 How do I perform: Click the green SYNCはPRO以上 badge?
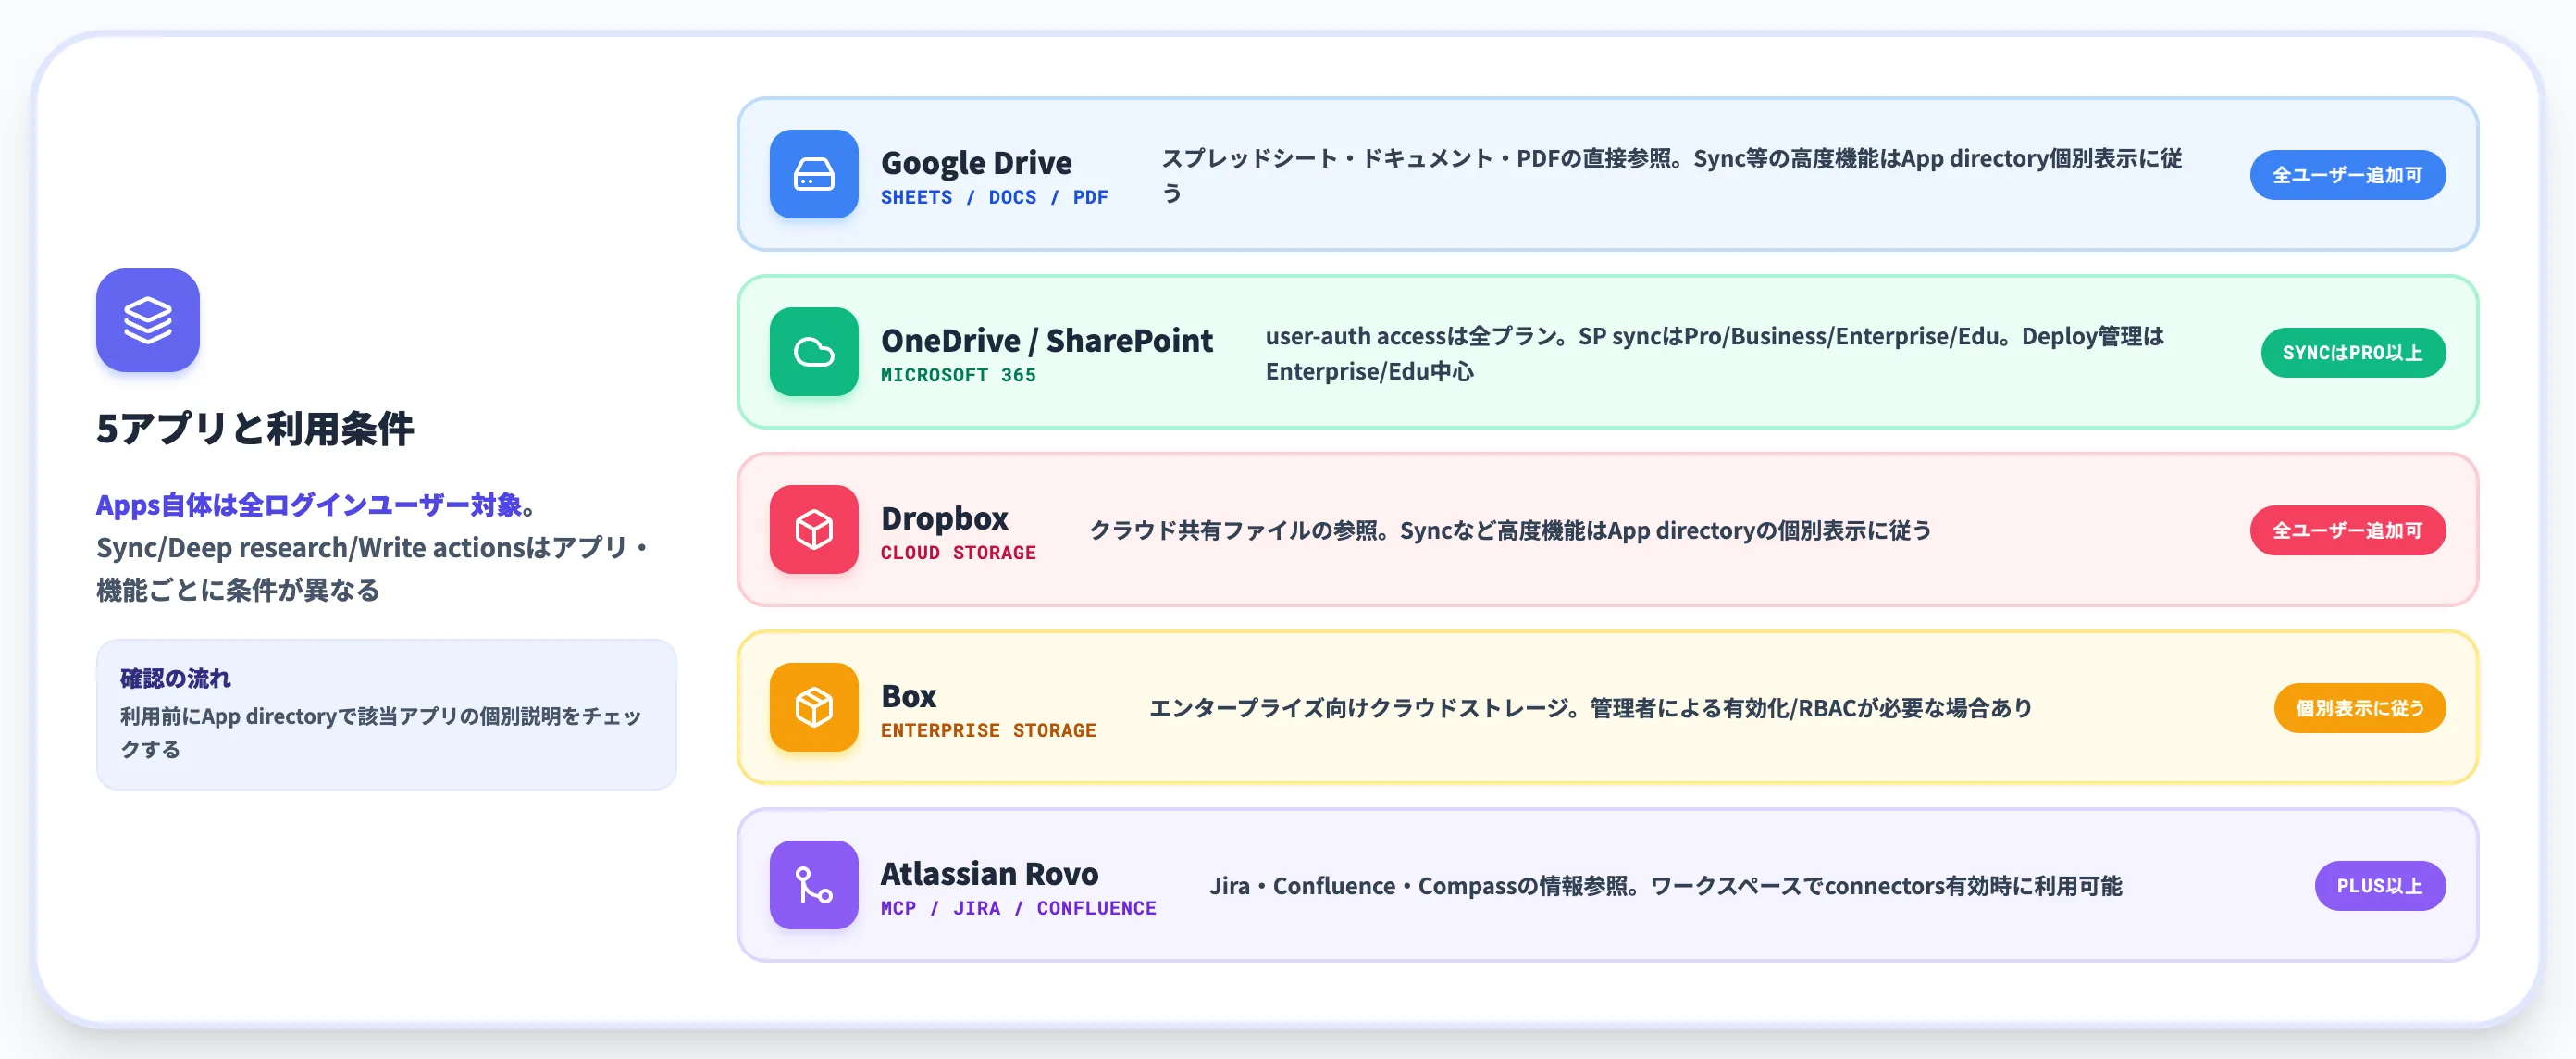[x=2353, y=353]
